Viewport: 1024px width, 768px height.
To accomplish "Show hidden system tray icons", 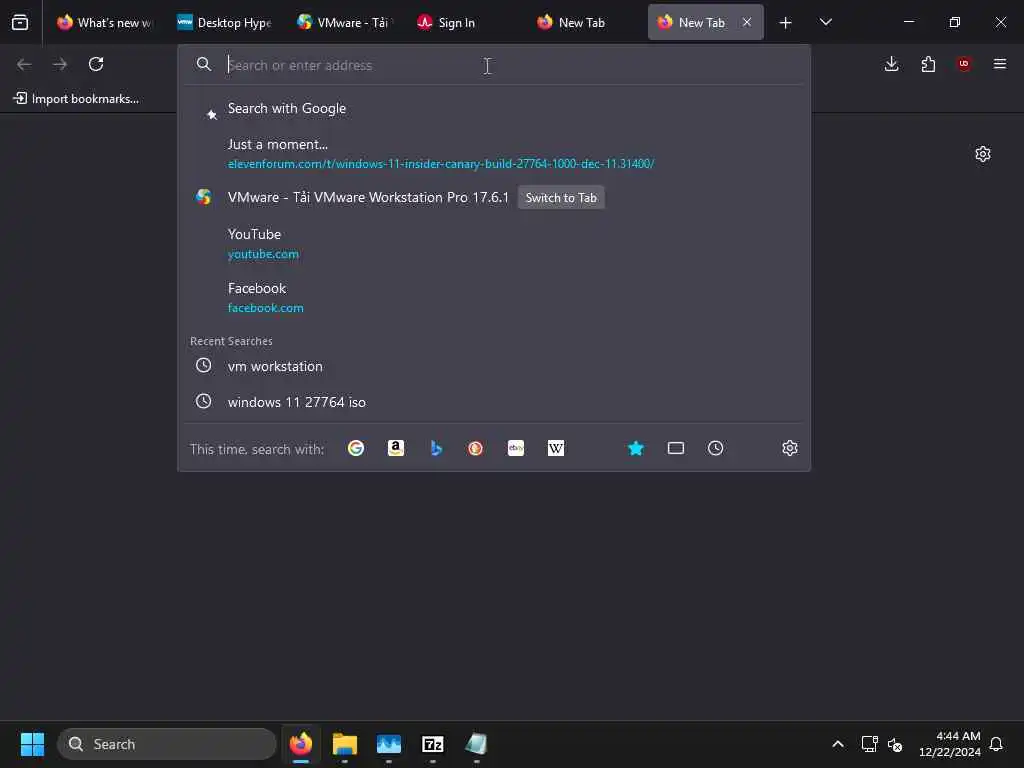I will 838,744.
